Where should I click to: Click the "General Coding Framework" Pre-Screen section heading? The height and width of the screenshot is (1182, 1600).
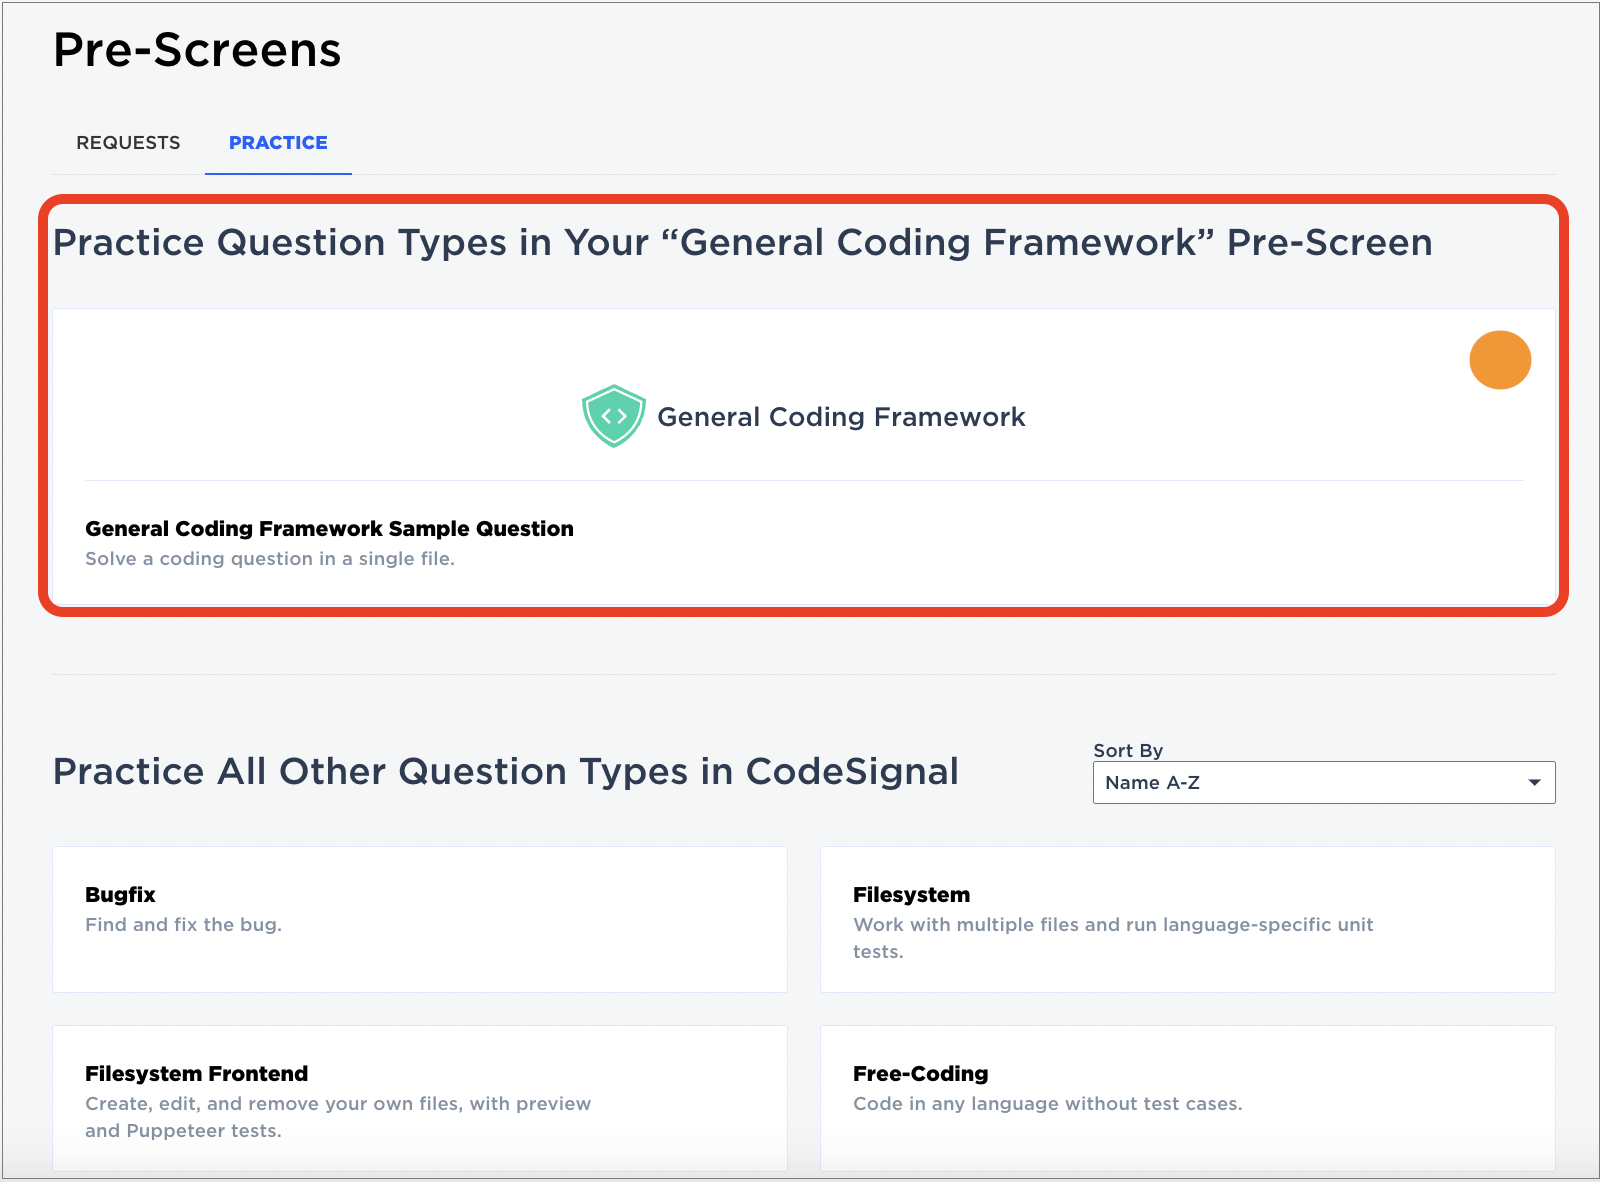click(742, 243)
